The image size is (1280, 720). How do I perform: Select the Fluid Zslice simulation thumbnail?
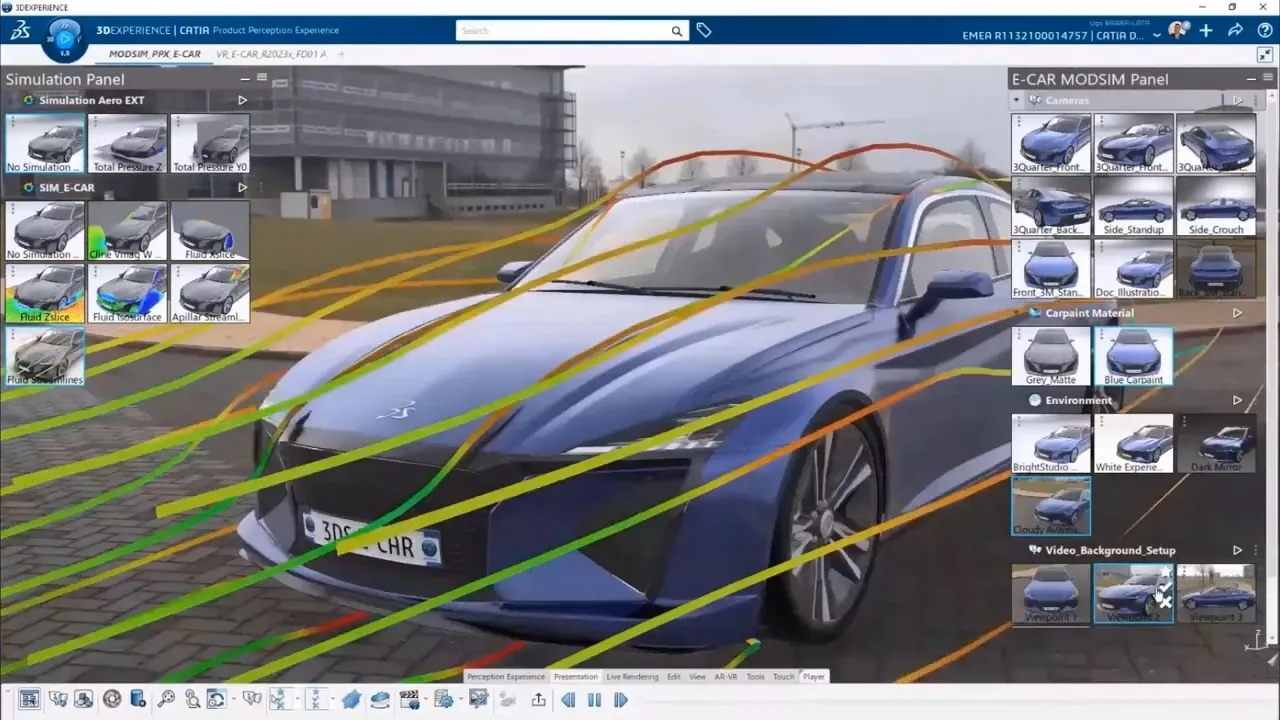44,293
